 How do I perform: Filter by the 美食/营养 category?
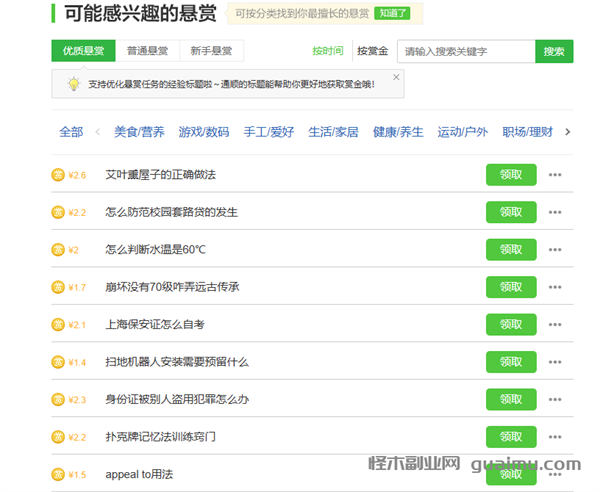click(139, 132)
